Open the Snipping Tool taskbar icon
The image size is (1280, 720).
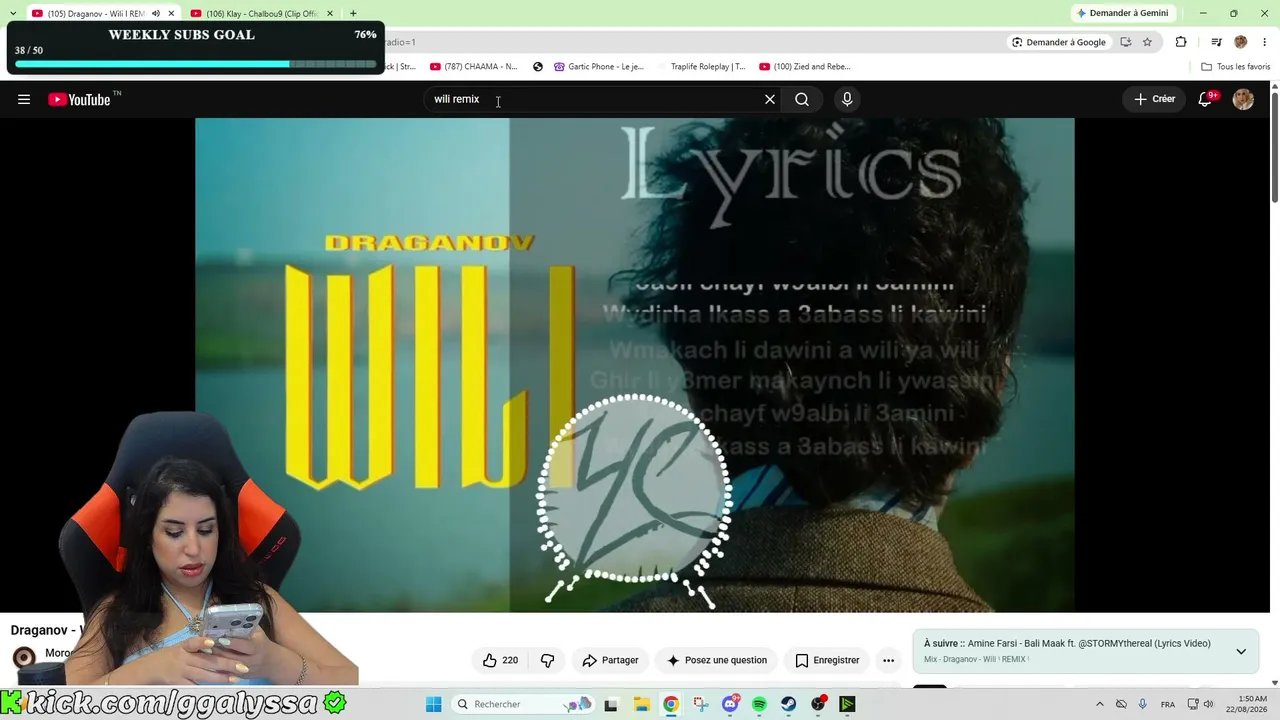[700, 704]
